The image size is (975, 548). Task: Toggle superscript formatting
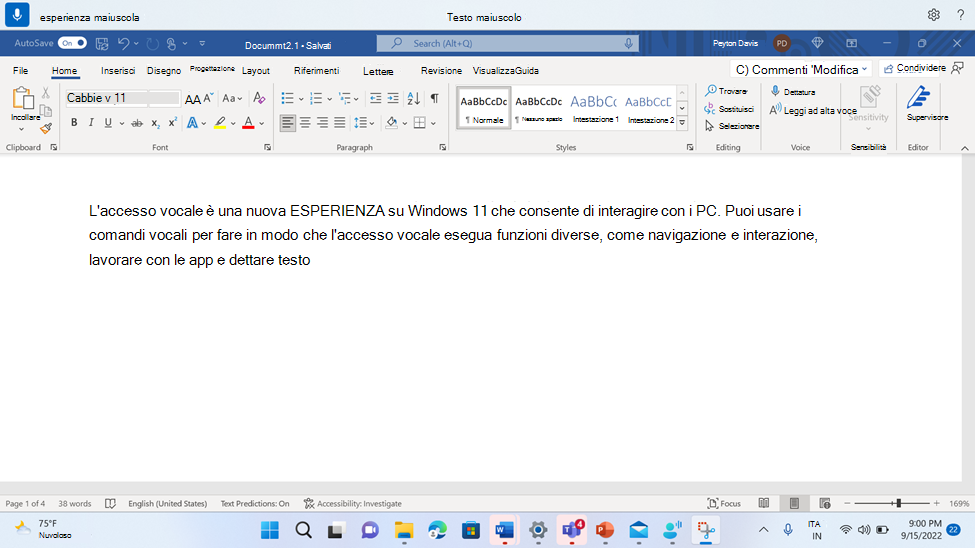pos(172,123)
